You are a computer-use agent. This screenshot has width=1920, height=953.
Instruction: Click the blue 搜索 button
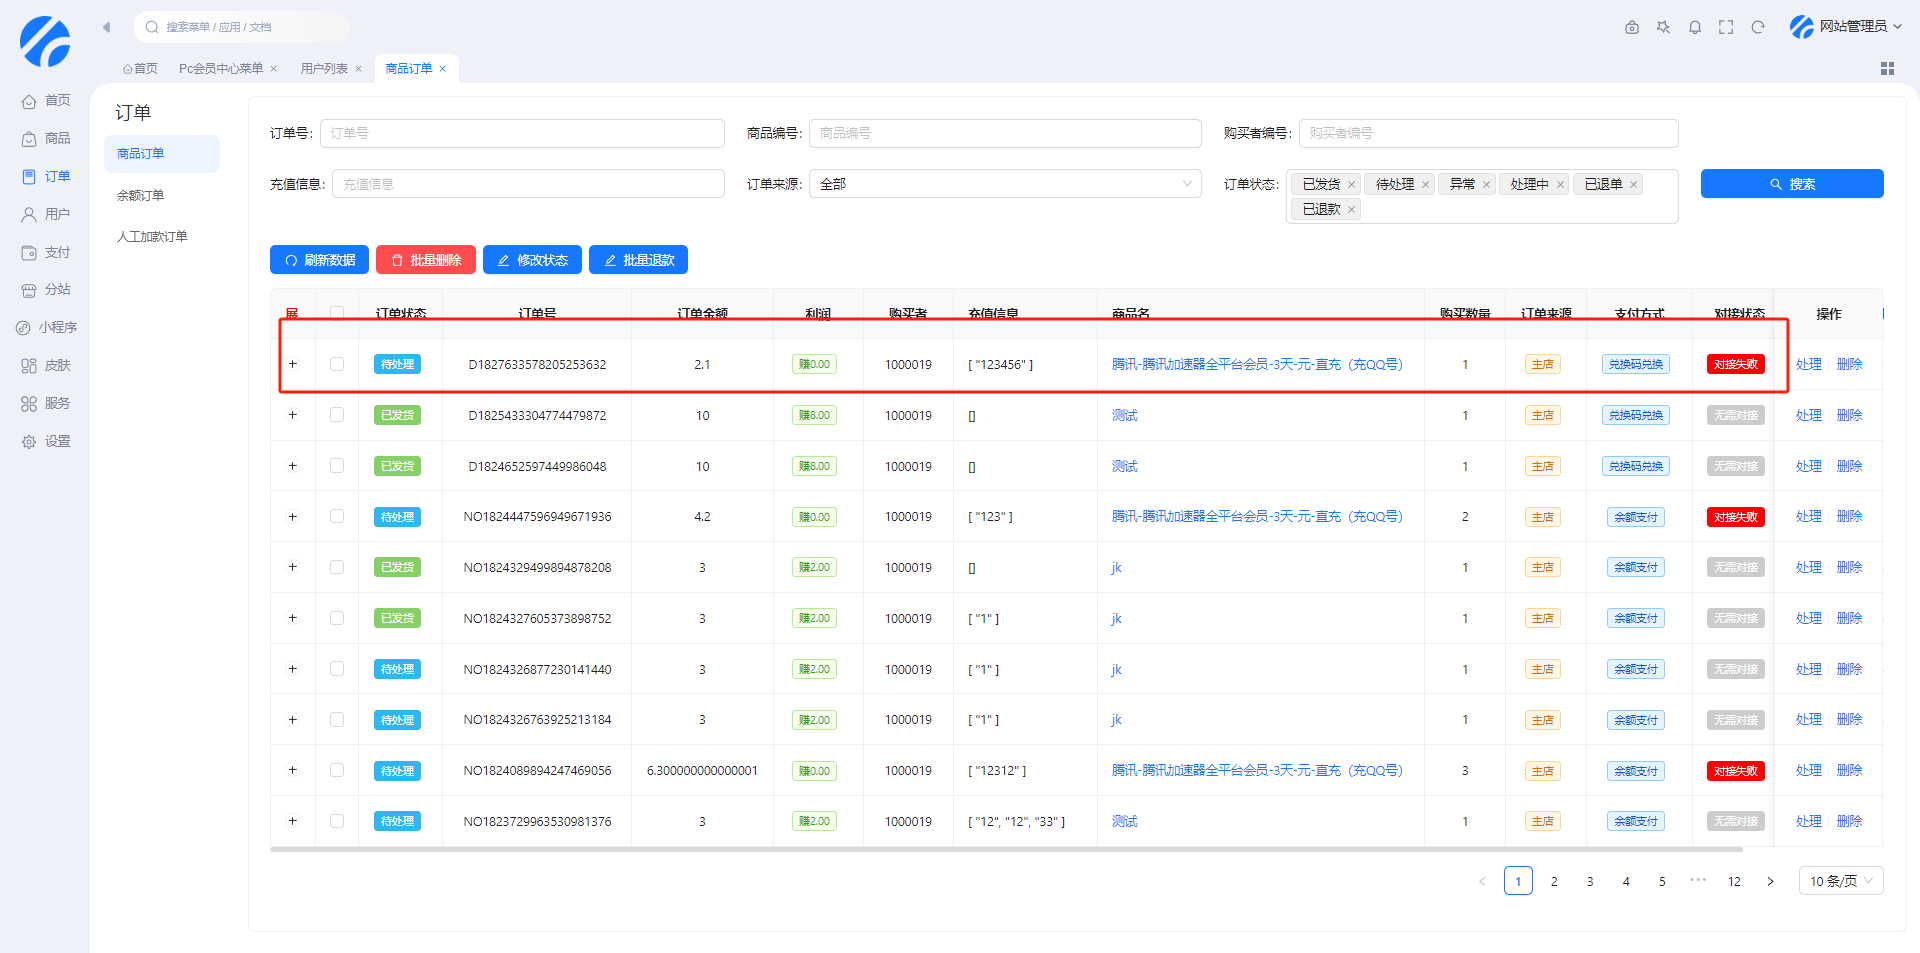[1791, 184]
